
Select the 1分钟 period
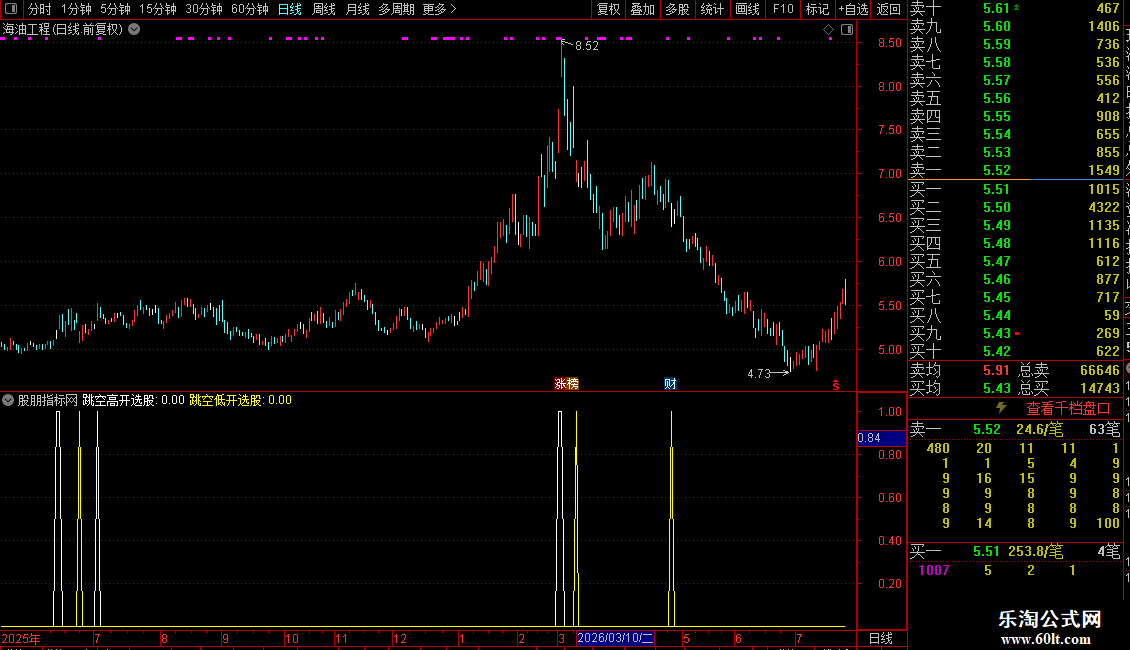click(x=76, y=9)
